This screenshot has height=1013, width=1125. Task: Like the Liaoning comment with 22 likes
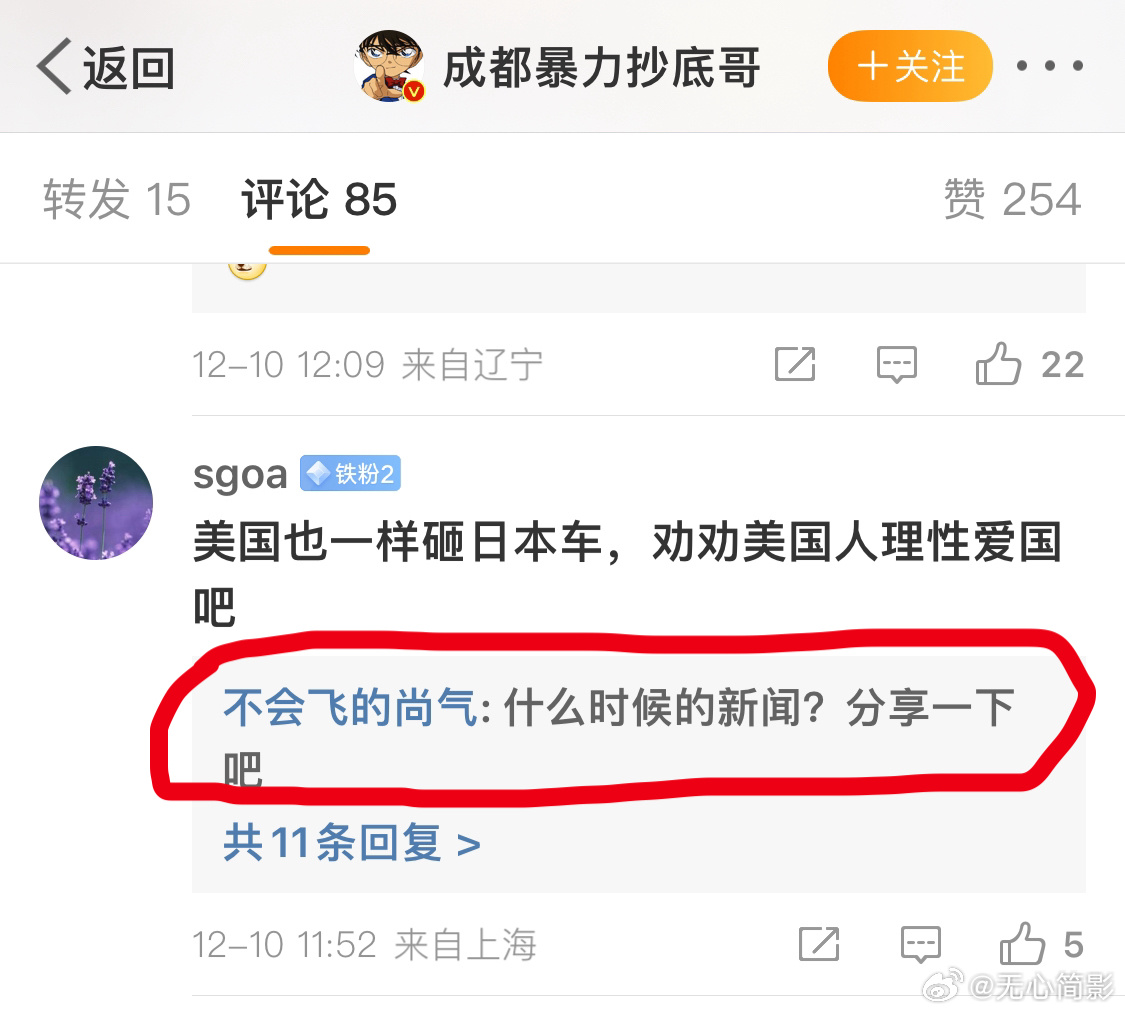pos(1029,364)
